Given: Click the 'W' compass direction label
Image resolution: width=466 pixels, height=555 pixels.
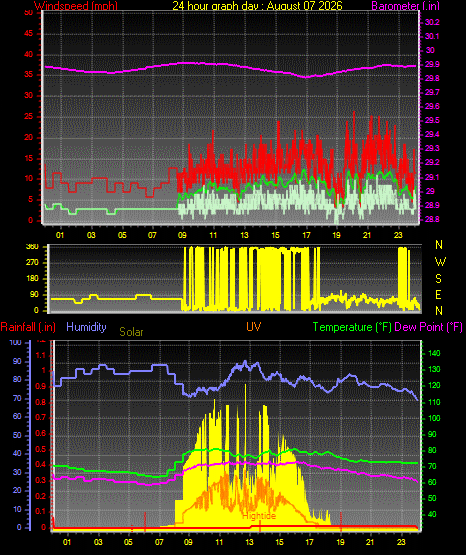Looking at the screenshot, I should 440,262.
